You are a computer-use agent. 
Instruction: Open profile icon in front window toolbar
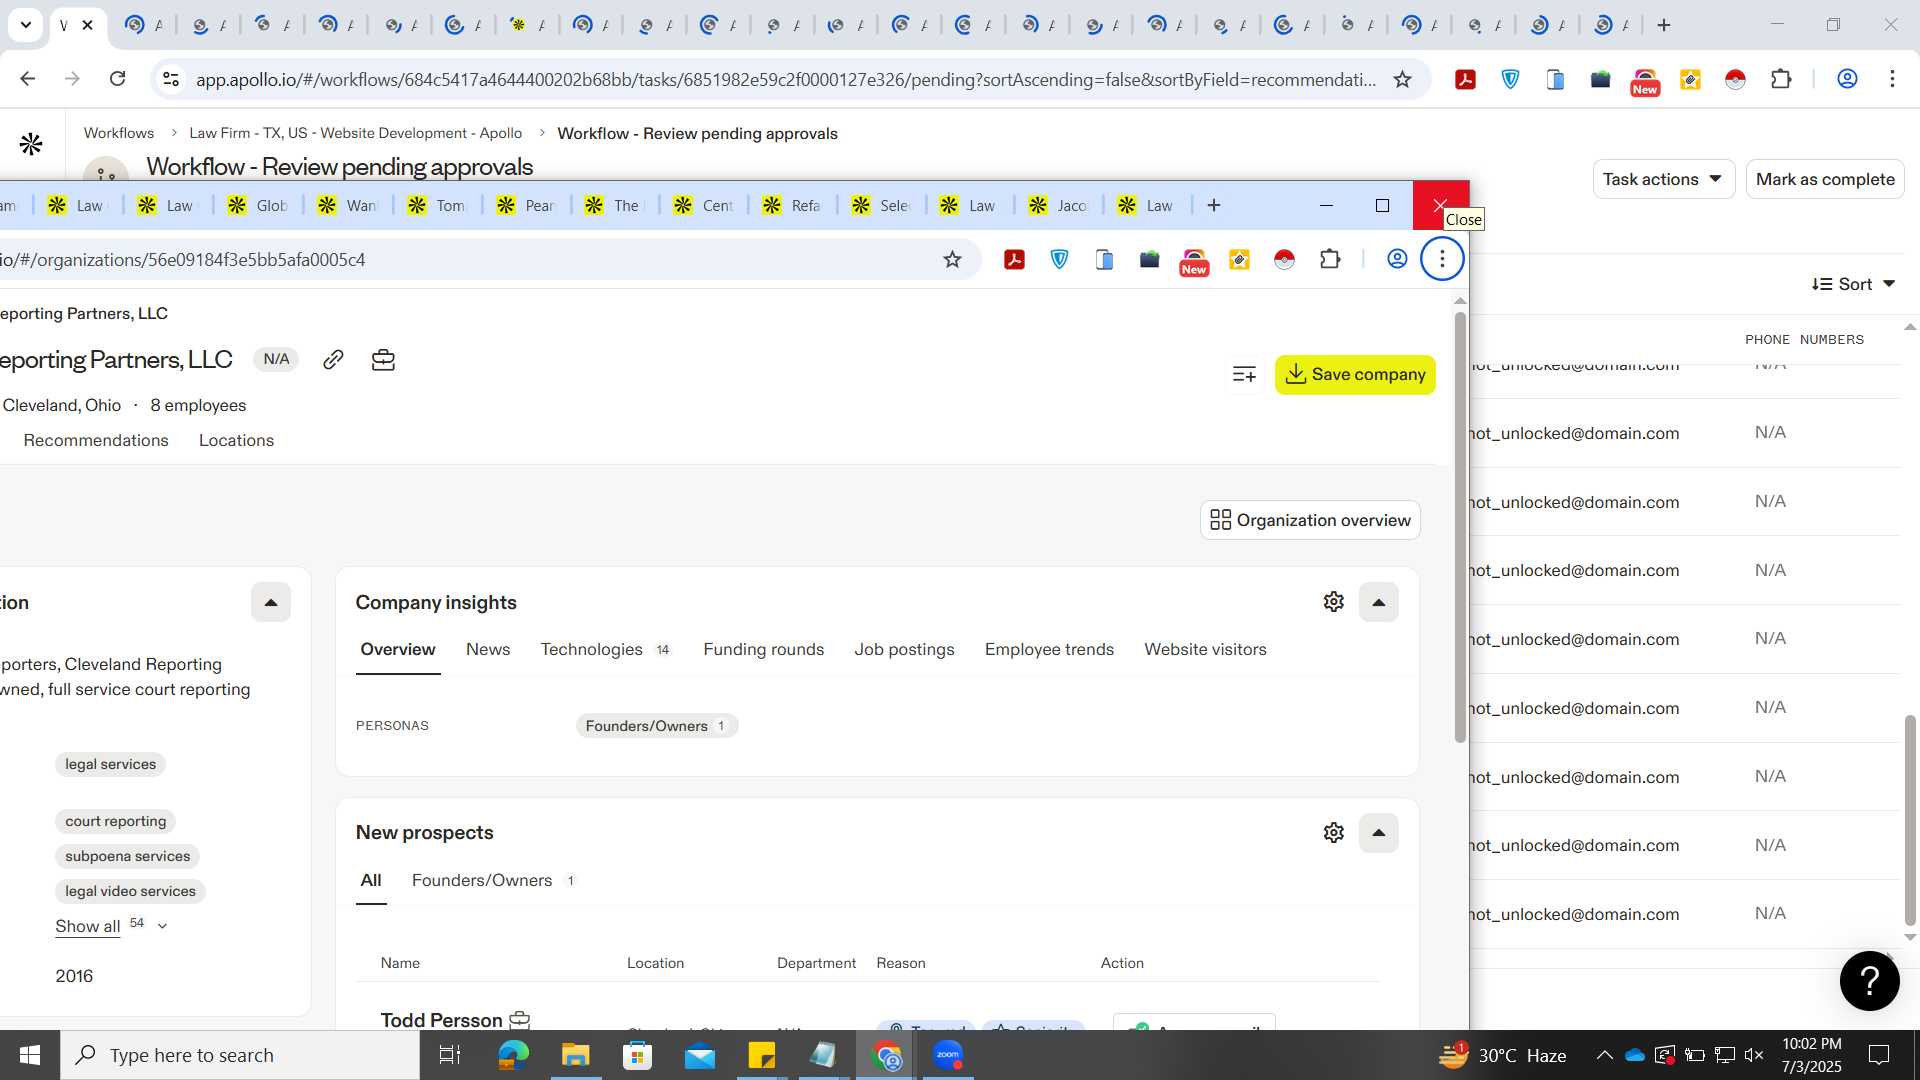(x=1397, y=260)
